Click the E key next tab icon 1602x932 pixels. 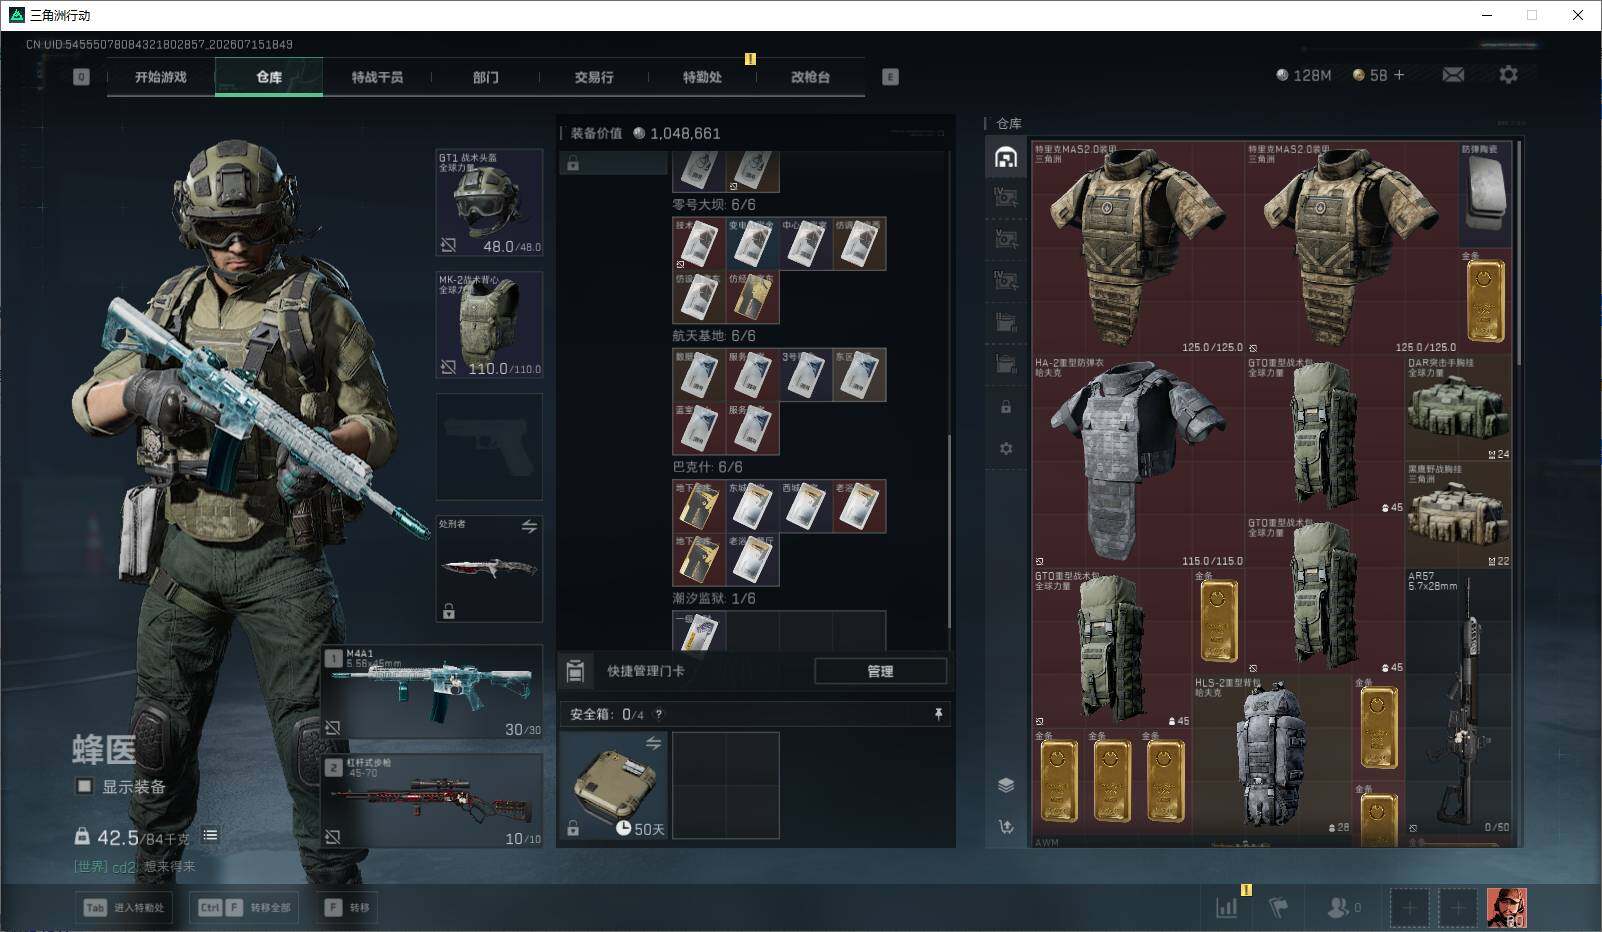(x=890, y=77)
